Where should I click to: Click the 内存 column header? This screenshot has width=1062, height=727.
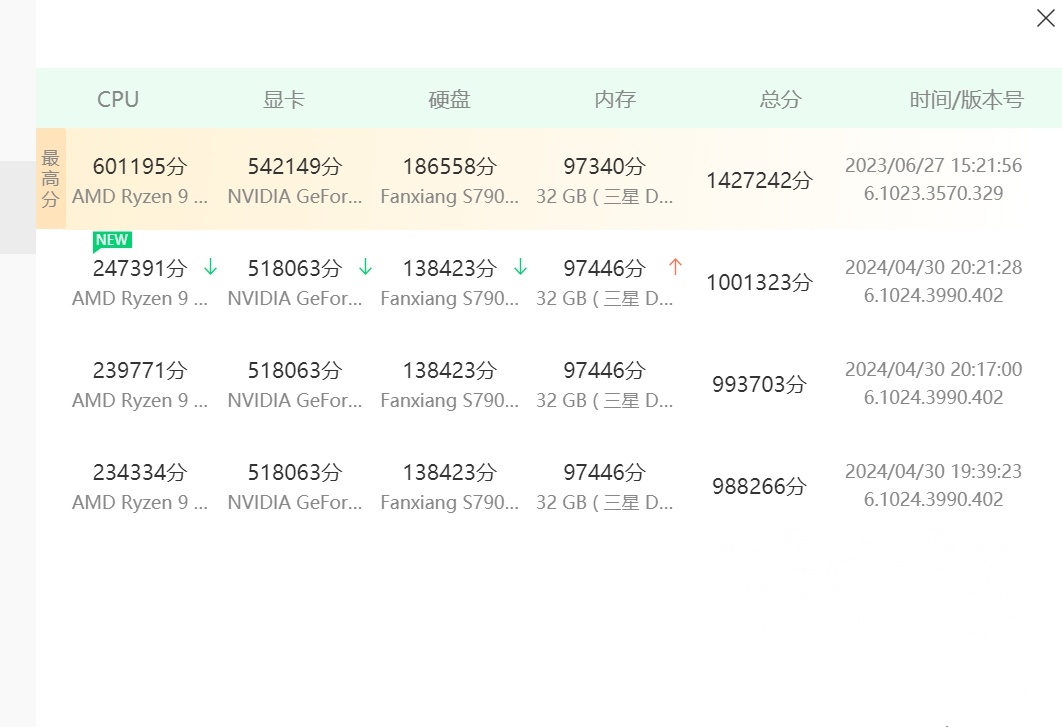(x=614, y=99)
